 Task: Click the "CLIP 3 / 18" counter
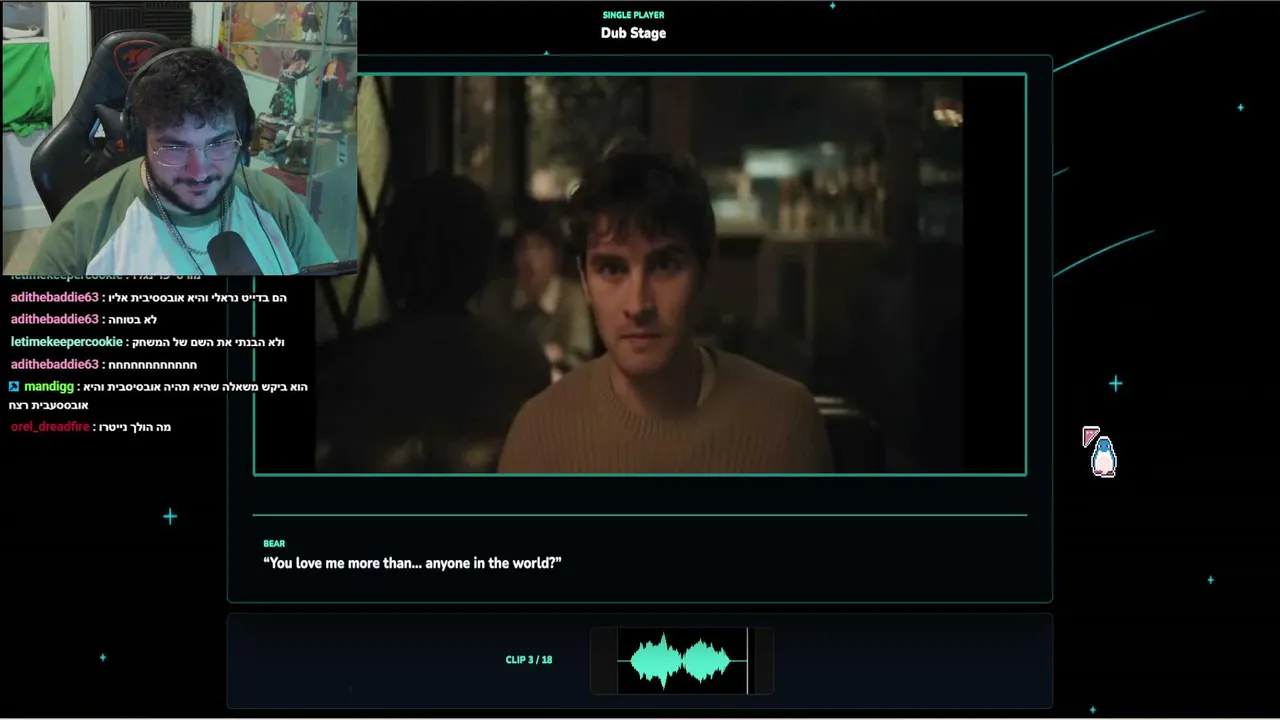tap(529, 660)
